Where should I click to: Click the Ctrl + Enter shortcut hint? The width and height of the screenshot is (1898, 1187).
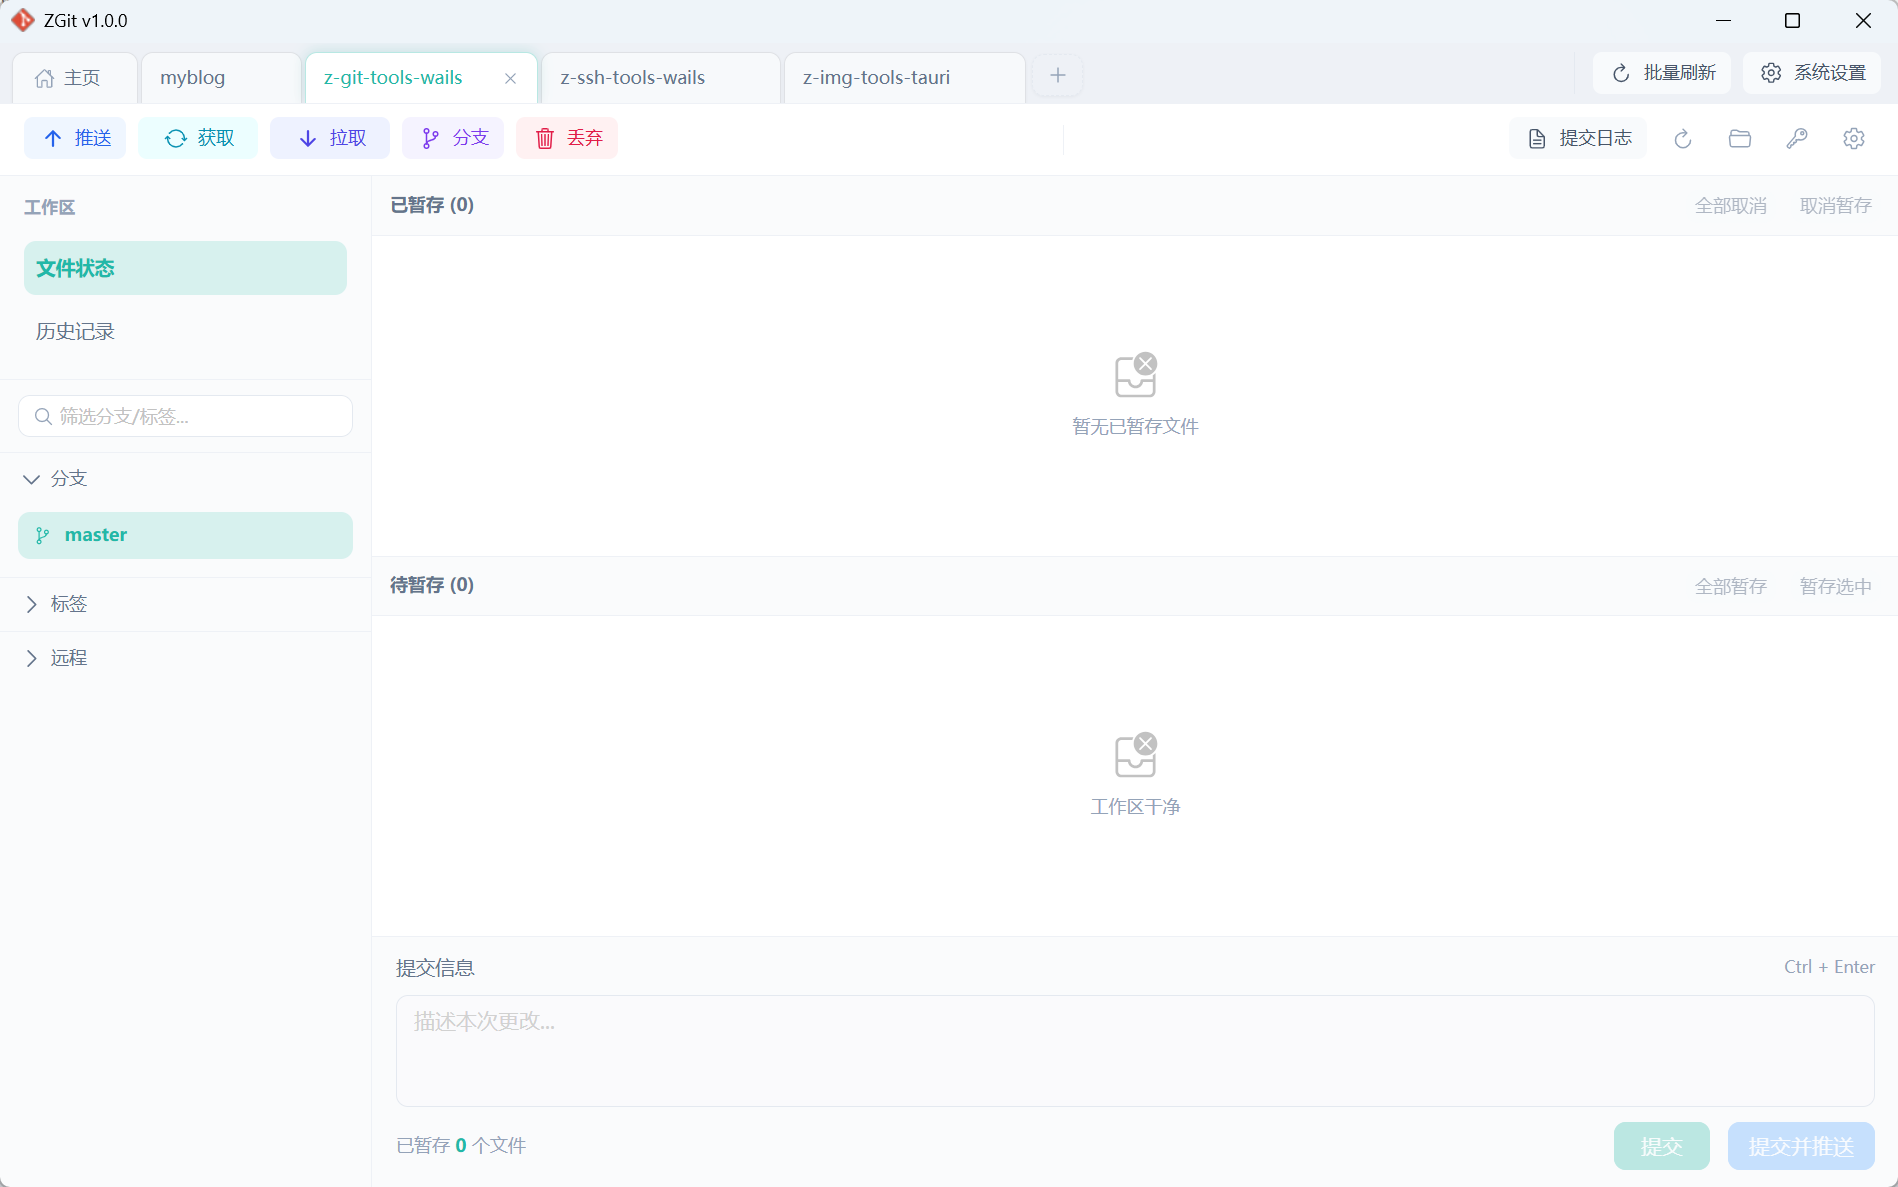(x=1829, y=967)
